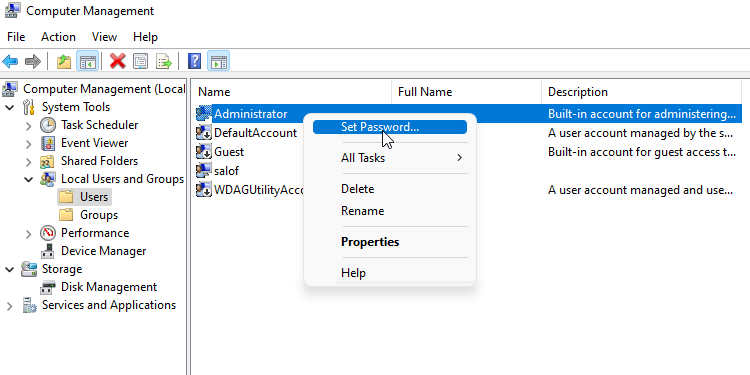Screen dimensions: 750x375
Task: Click the blue Help question mark icon
Action: (x=194, y=61)
